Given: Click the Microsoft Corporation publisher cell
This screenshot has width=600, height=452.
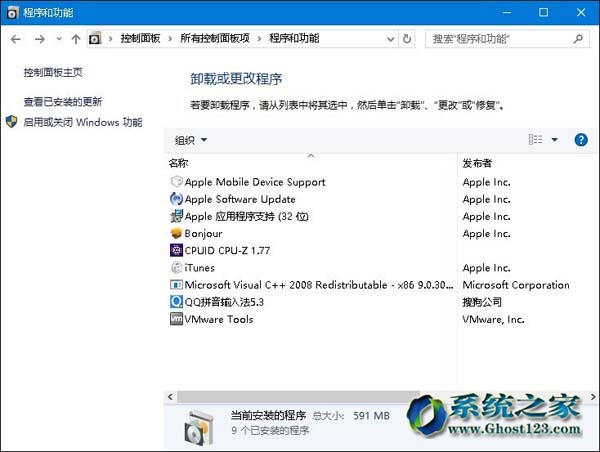Looking at the screenshot, I should coord(516,285).
